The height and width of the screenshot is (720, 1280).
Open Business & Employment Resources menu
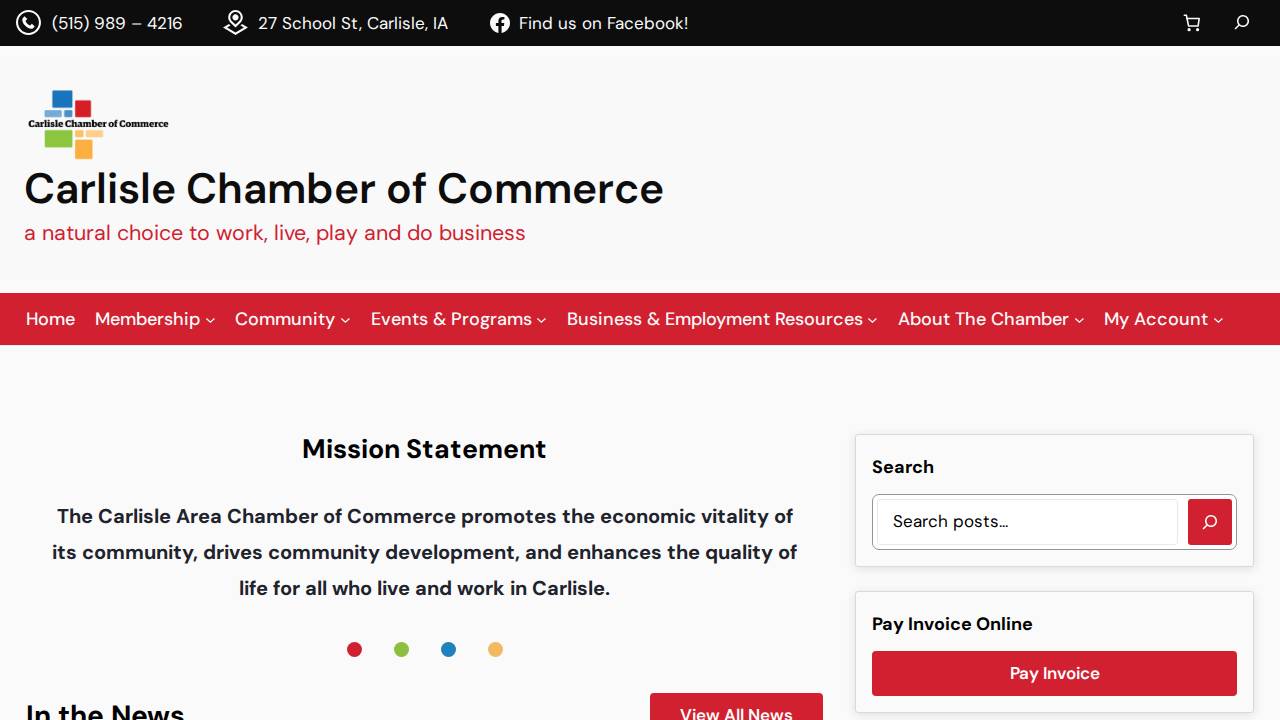click(x=715, y=319)
